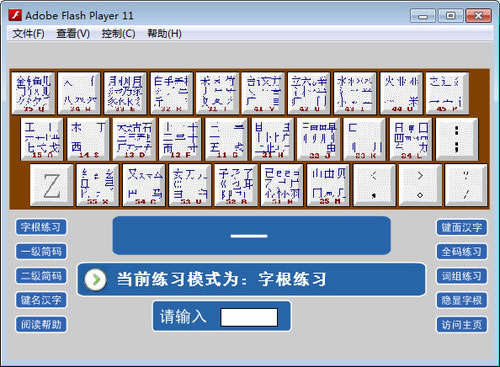Click the 11 G radical key
The height and width of the screenshot is (367, 500).
click(226, 139)
